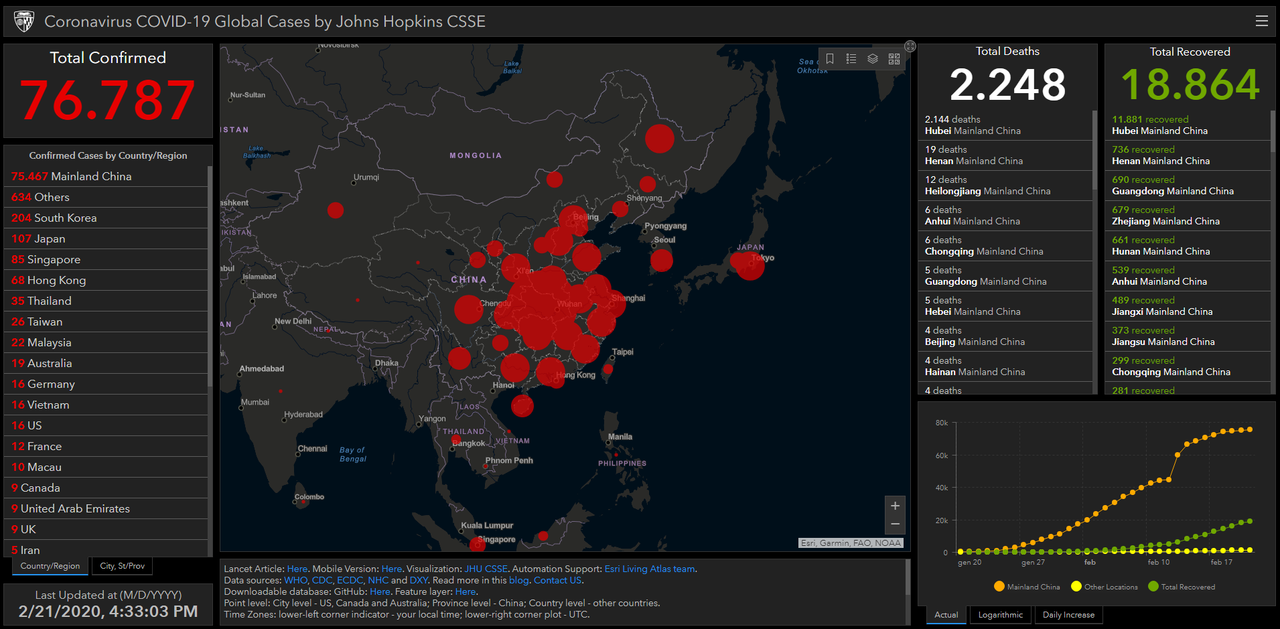
Task: Select Japan in the country list
Action: click(x=108, y=239)
